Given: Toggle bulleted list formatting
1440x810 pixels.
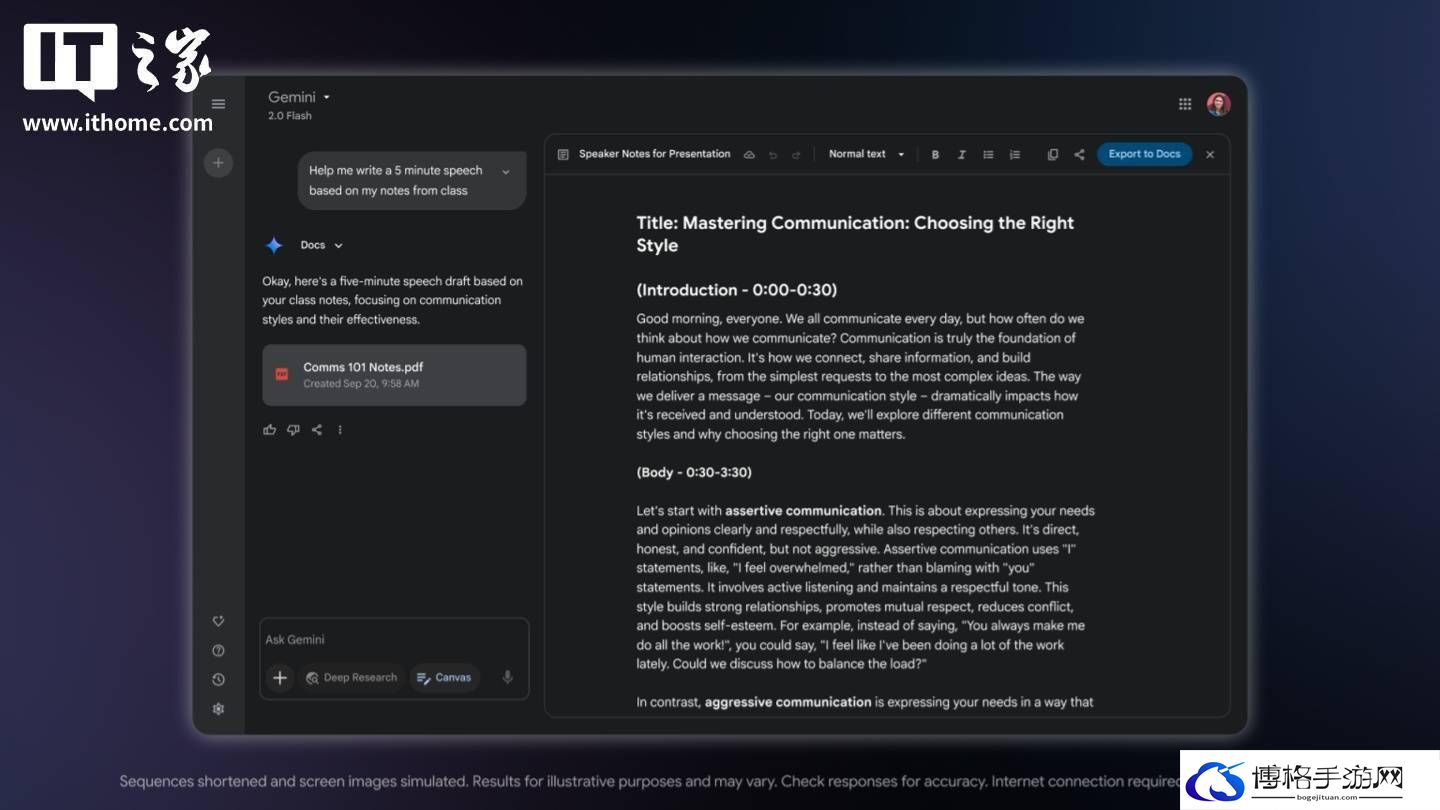Looking at the screenshot, I should [988, 154].
